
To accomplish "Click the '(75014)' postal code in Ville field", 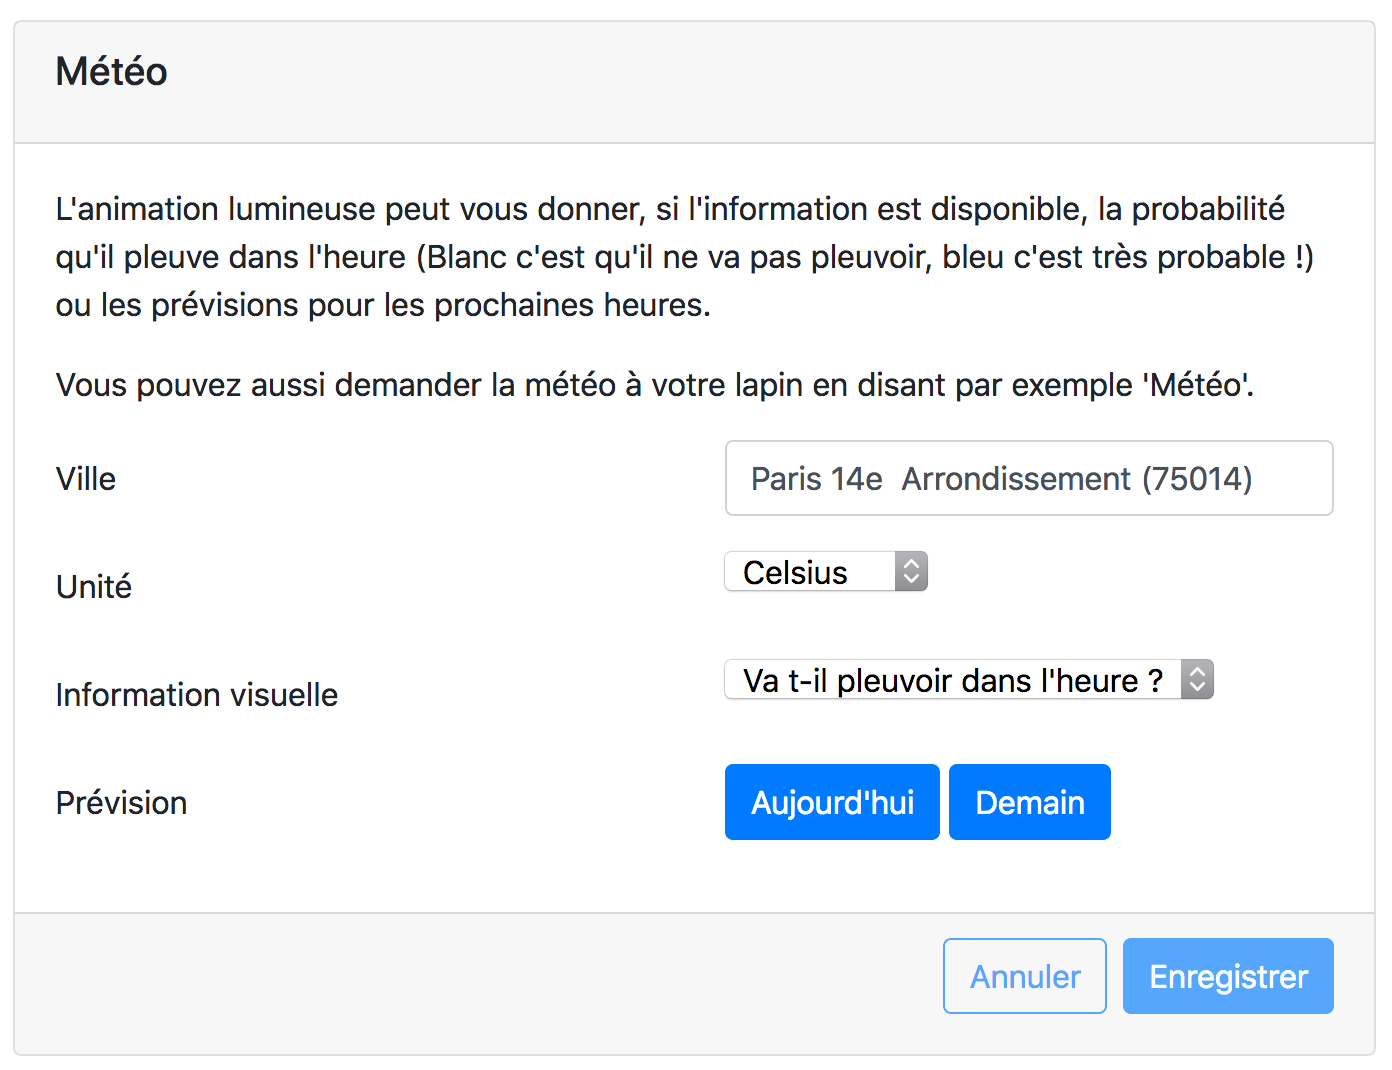I will pos(1198,479).
